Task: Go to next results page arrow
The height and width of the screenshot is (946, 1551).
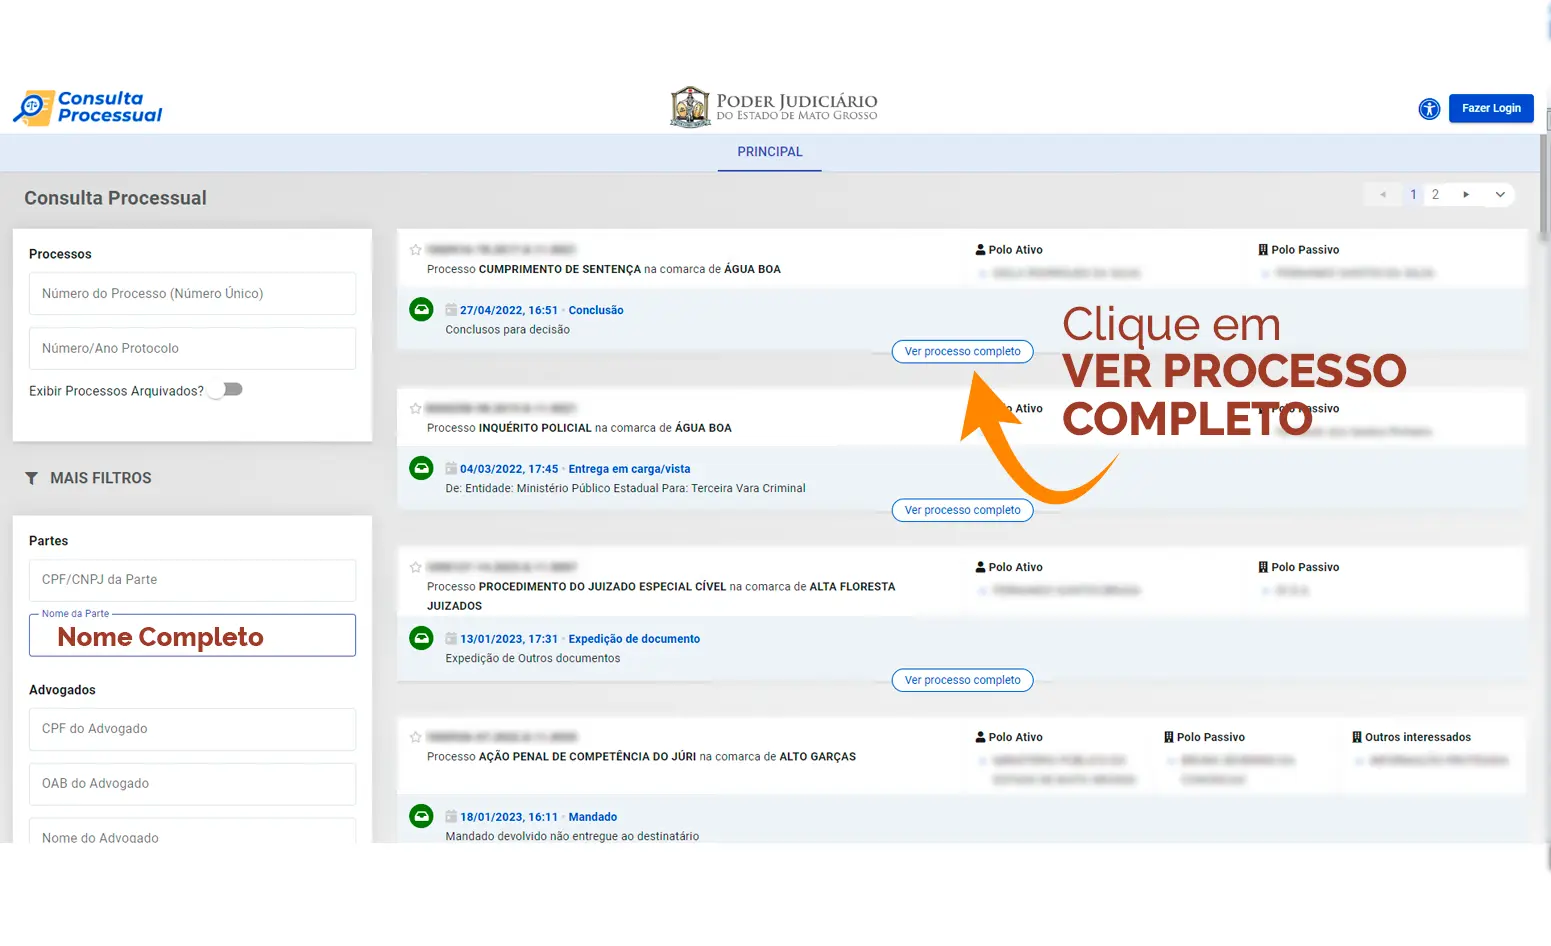Action: tap(1466, 195)
